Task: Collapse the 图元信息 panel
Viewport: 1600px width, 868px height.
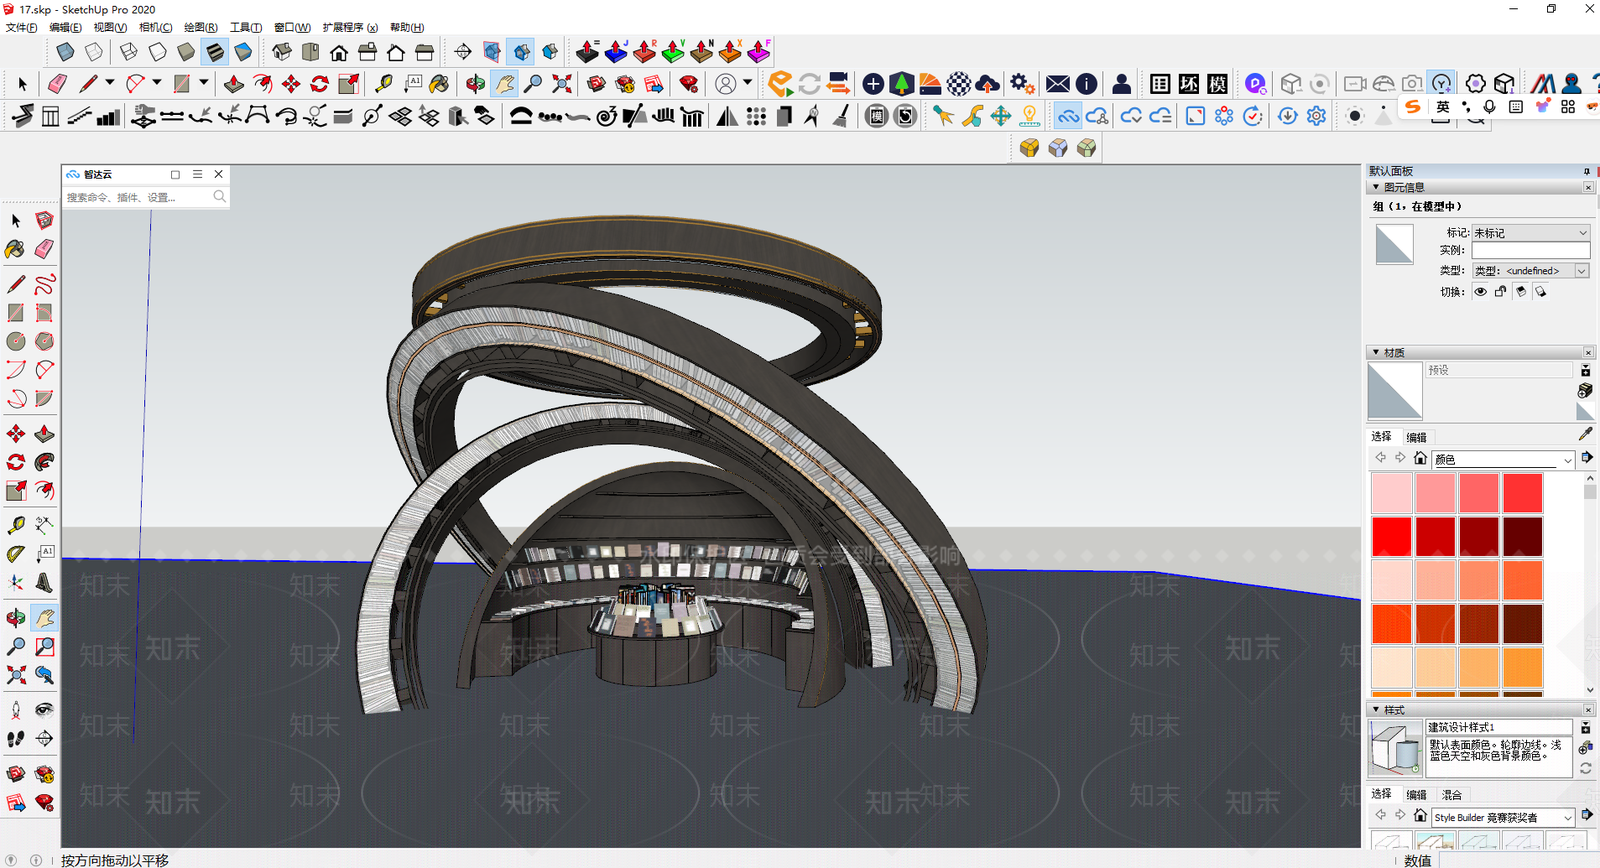Action: tap(1376, 187)
